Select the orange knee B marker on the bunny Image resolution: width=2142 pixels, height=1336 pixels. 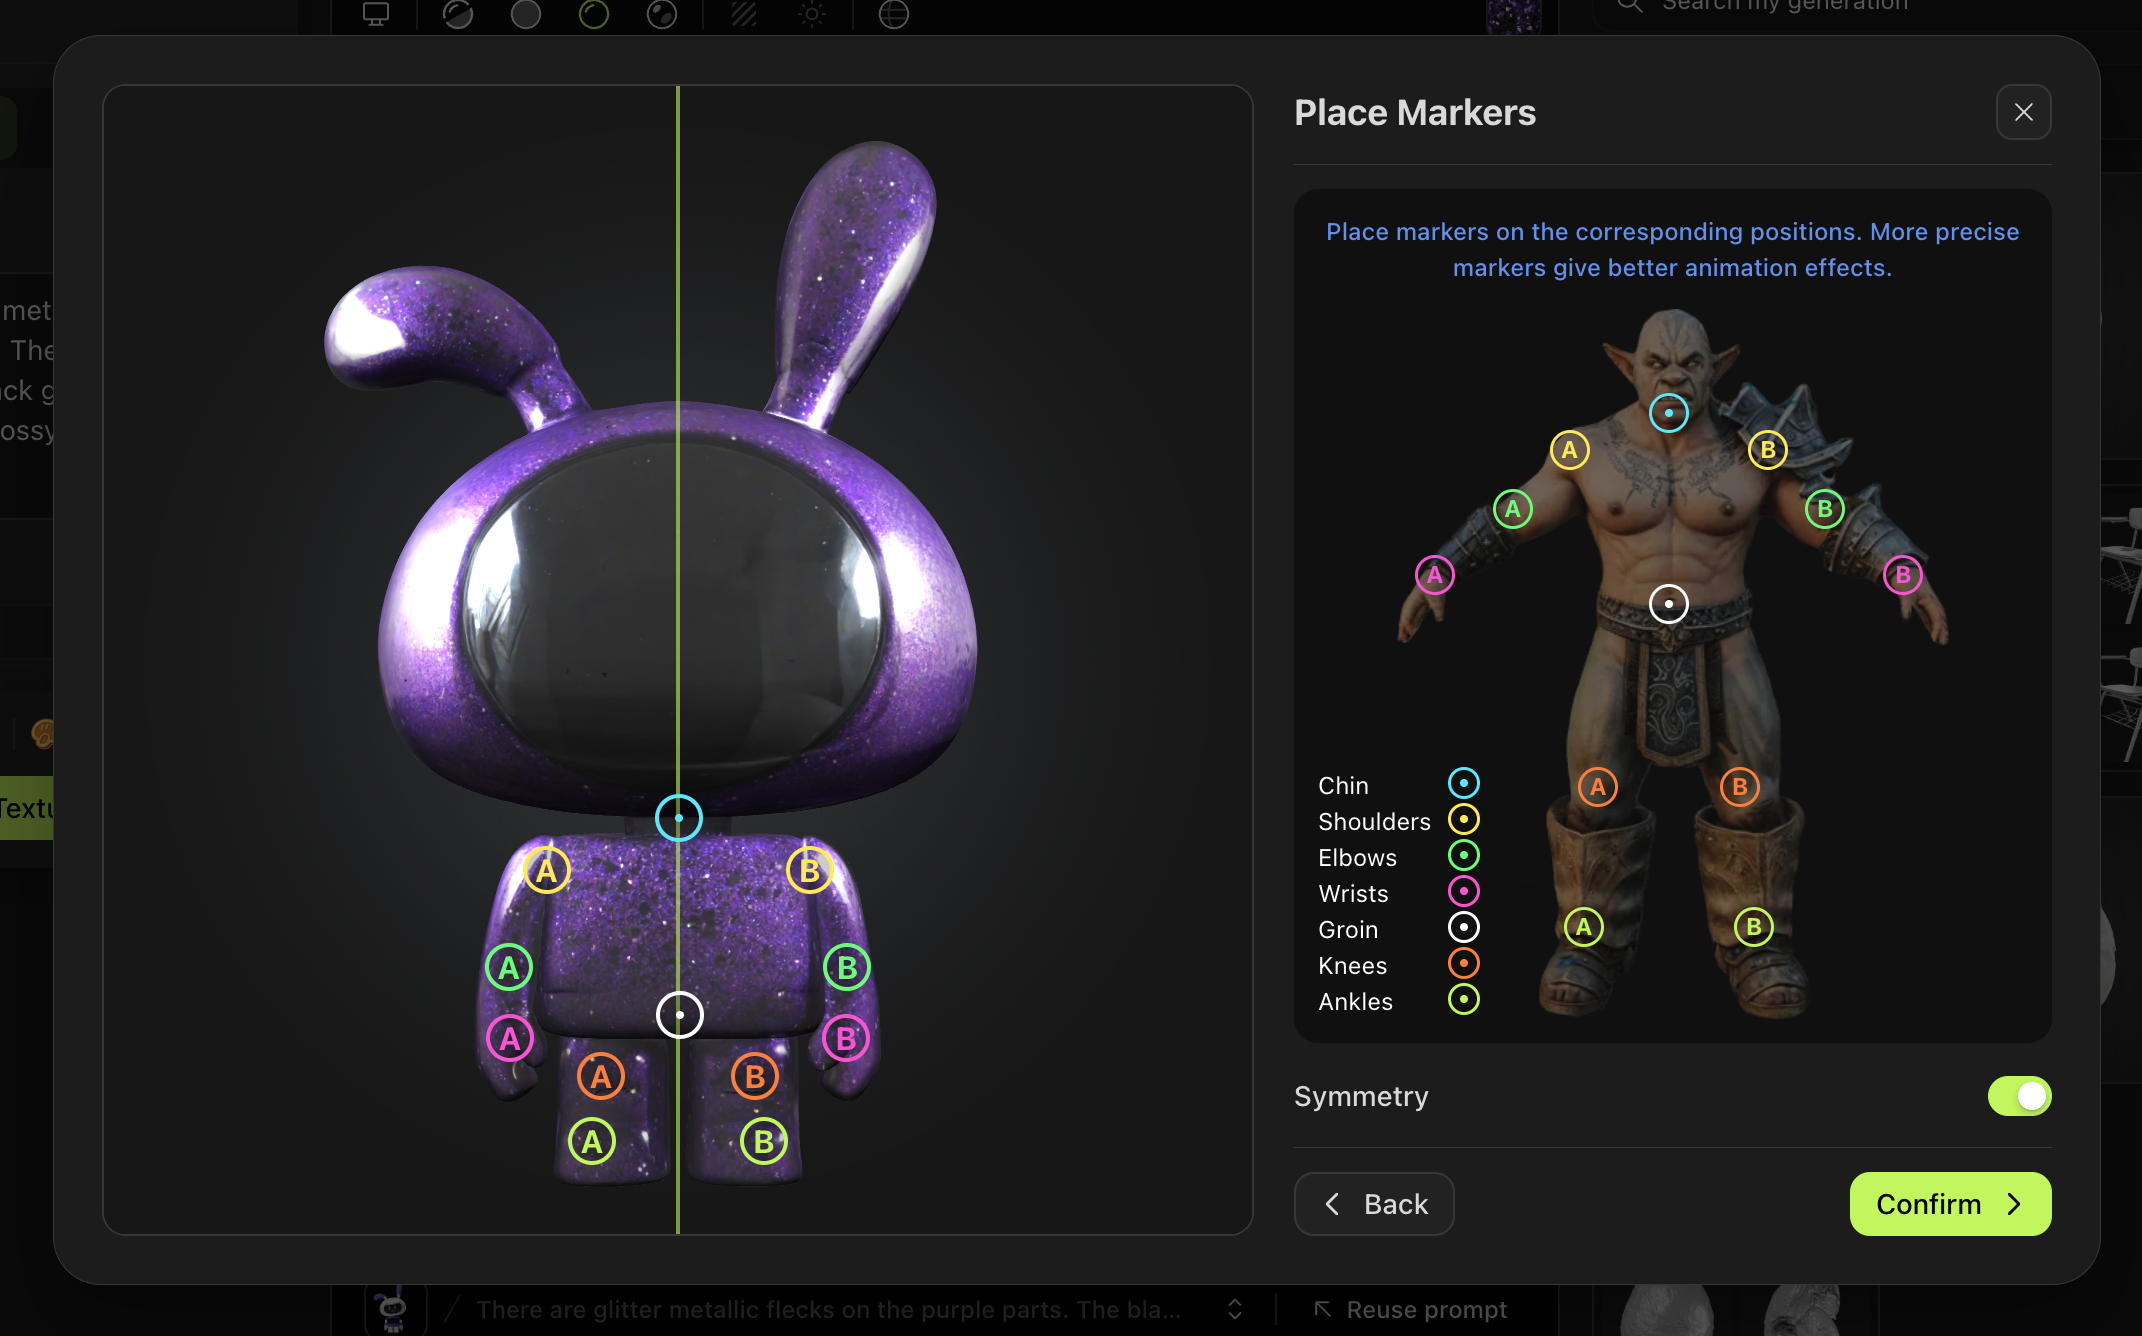pos(755,1077)
